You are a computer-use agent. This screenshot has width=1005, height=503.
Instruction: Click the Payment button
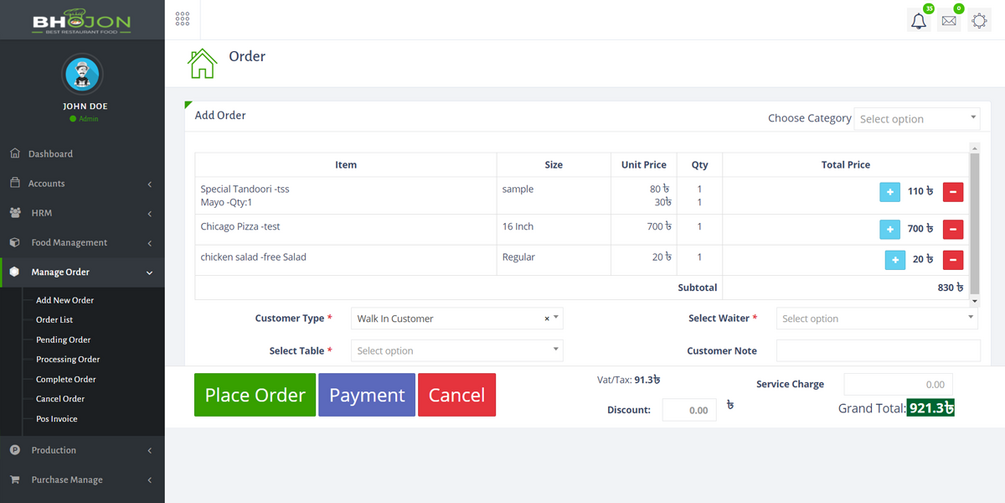click(367, 395)
